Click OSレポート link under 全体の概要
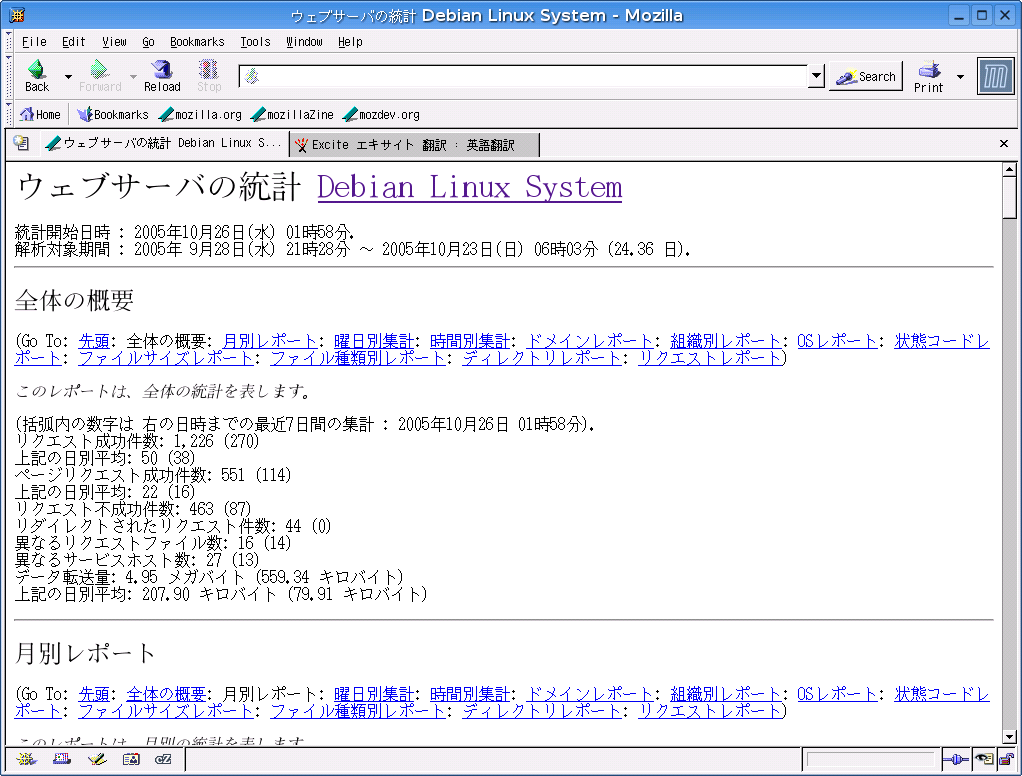 click(x=837, y=341)
